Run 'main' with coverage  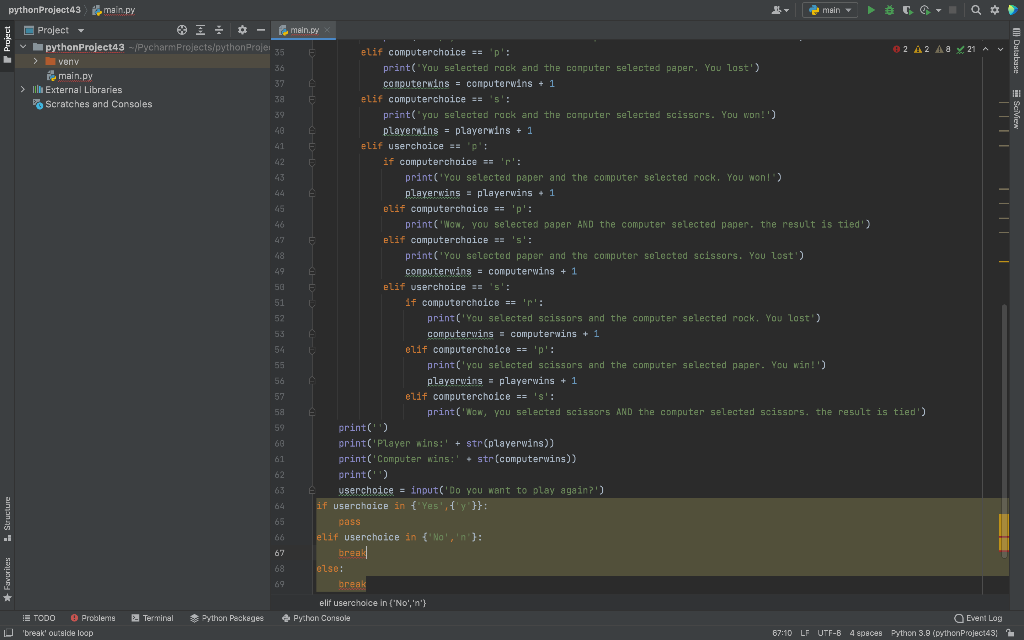coord(906,9)
